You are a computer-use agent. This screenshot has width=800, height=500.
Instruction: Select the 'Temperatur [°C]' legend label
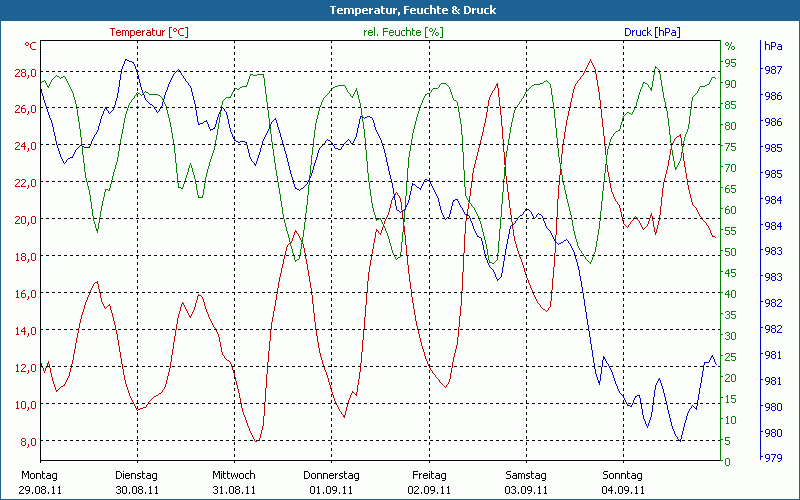(149, 32)
